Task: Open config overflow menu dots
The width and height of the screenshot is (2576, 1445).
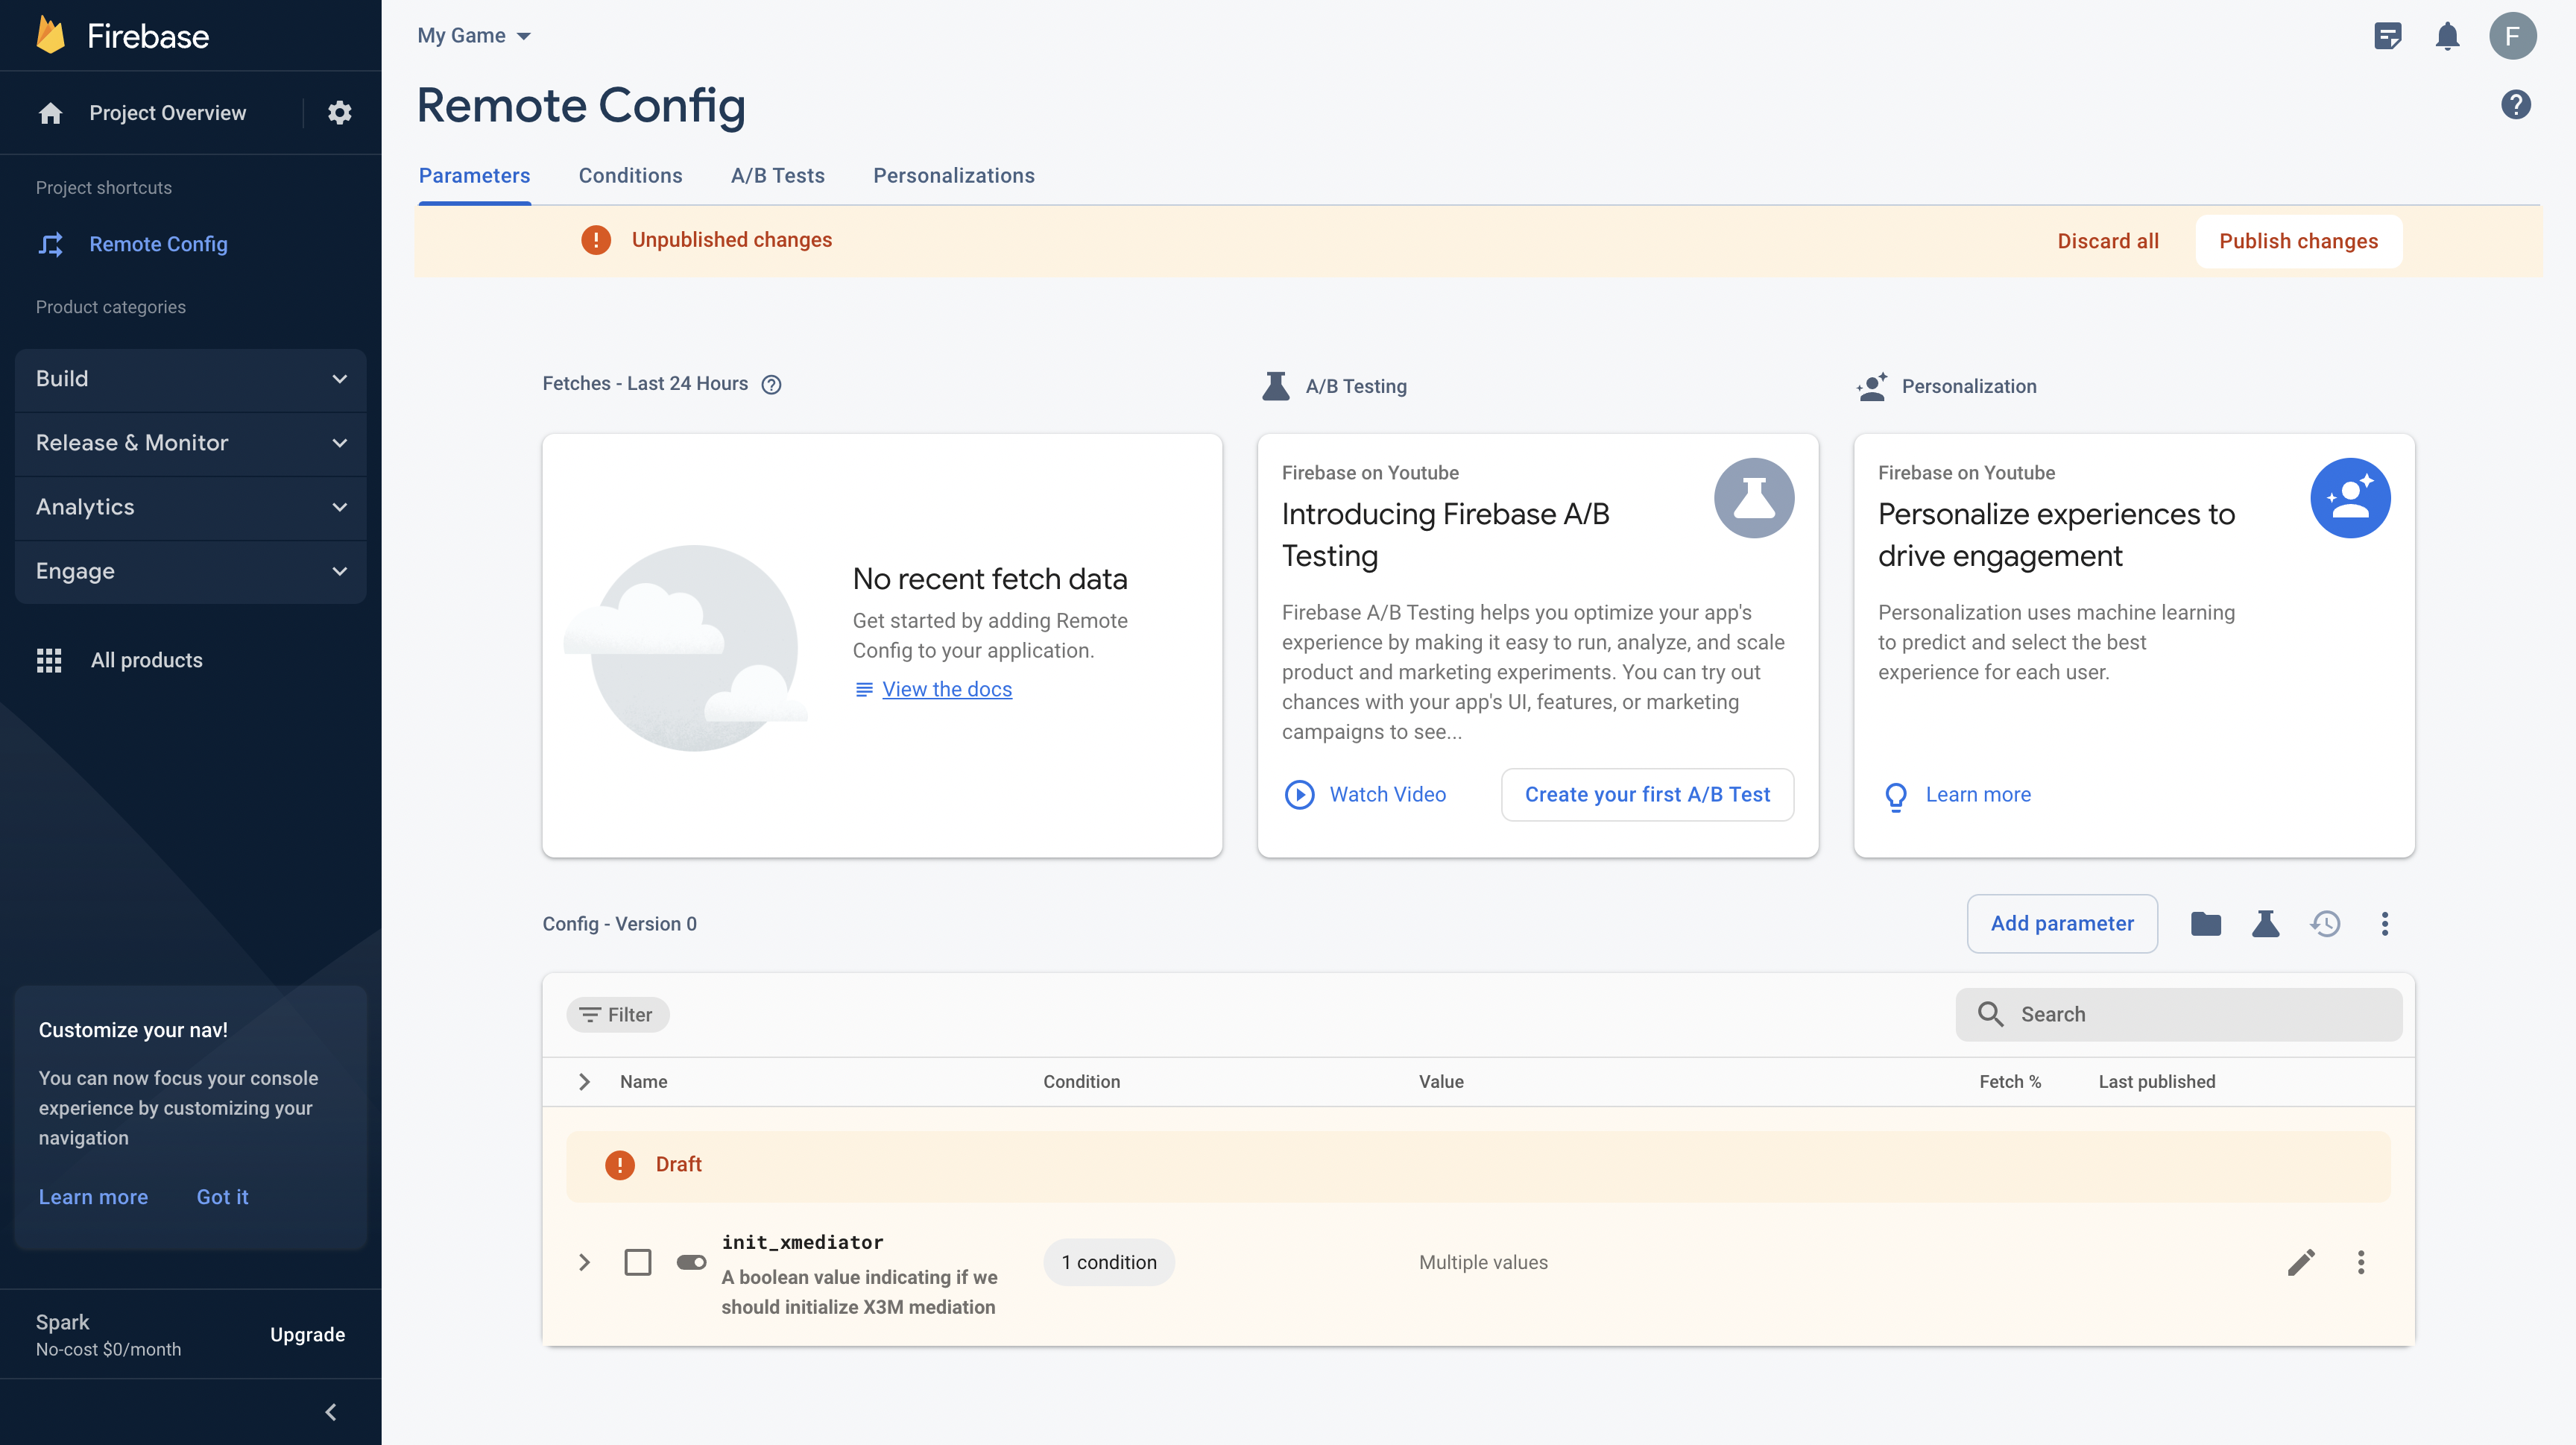Action: [x=2384, y=924]
